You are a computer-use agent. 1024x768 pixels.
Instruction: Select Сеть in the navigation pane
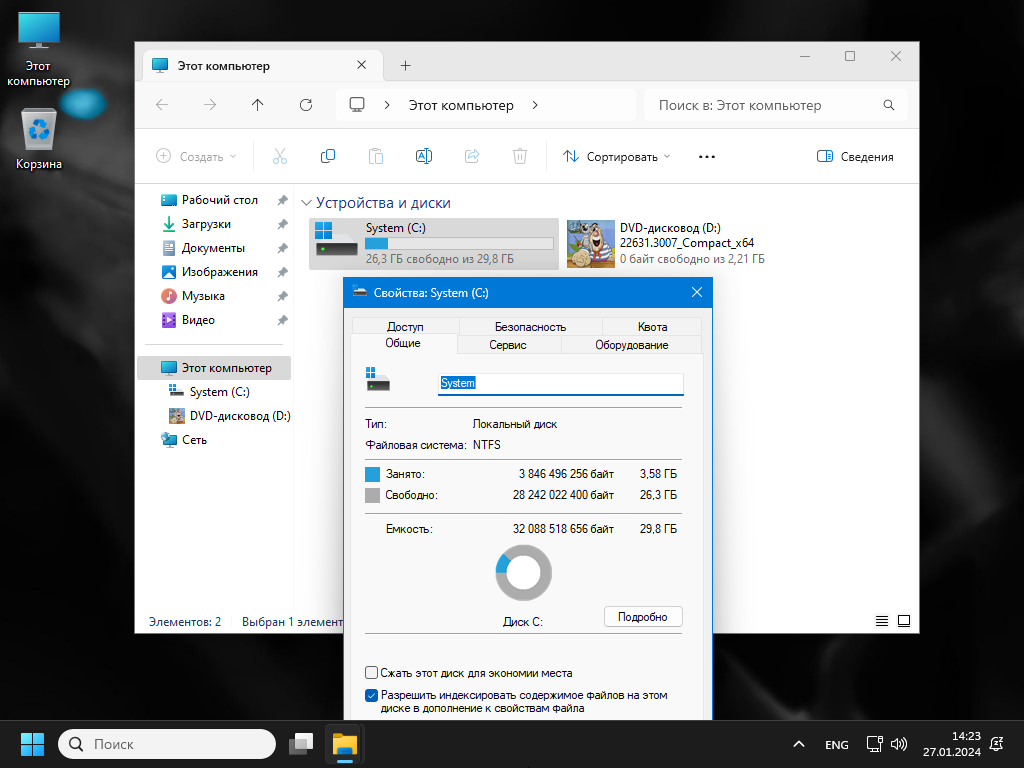click(194, 440)
